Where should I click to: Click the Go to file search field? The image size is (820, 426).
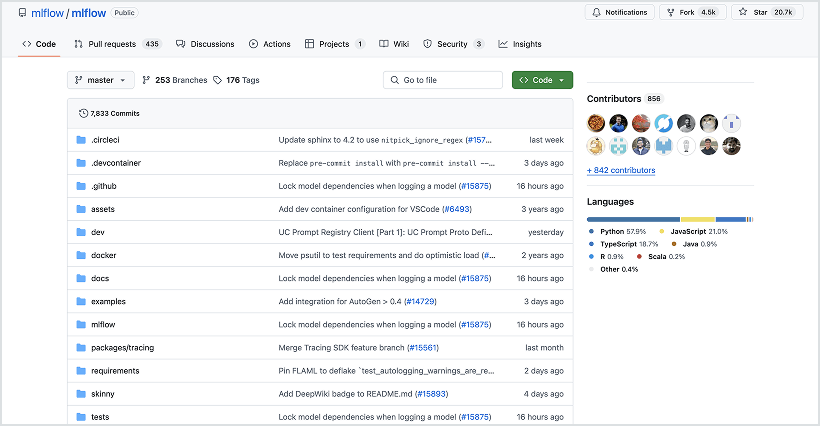(x=443, y=80)
